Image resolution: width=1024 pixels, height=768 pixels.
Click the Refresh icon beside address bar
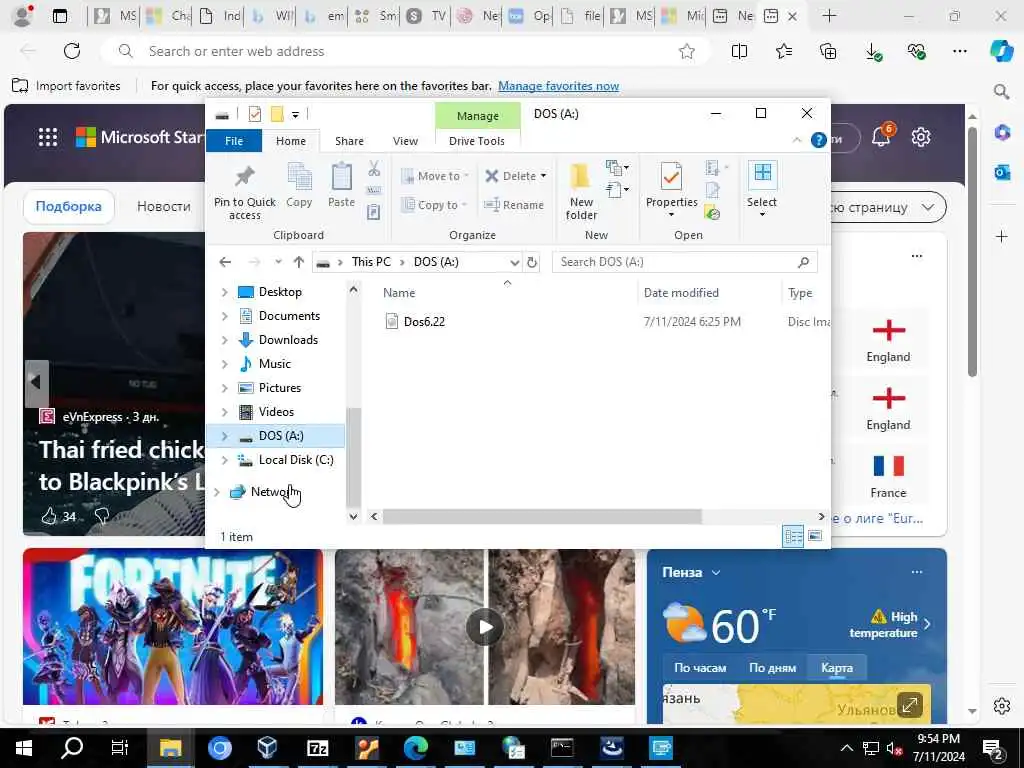pyautogui.click(x=532, y=262)
